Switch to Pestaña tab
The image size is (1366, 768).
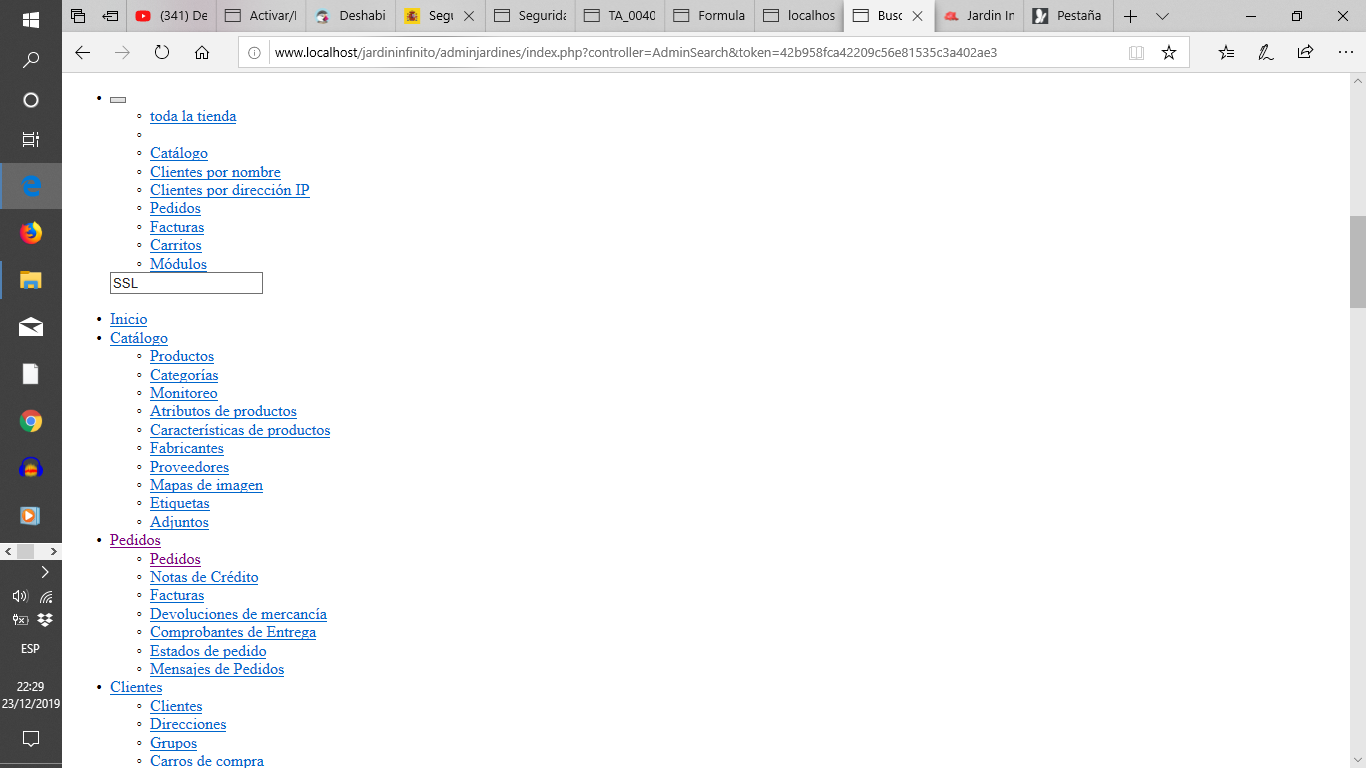pos(1070,16)
